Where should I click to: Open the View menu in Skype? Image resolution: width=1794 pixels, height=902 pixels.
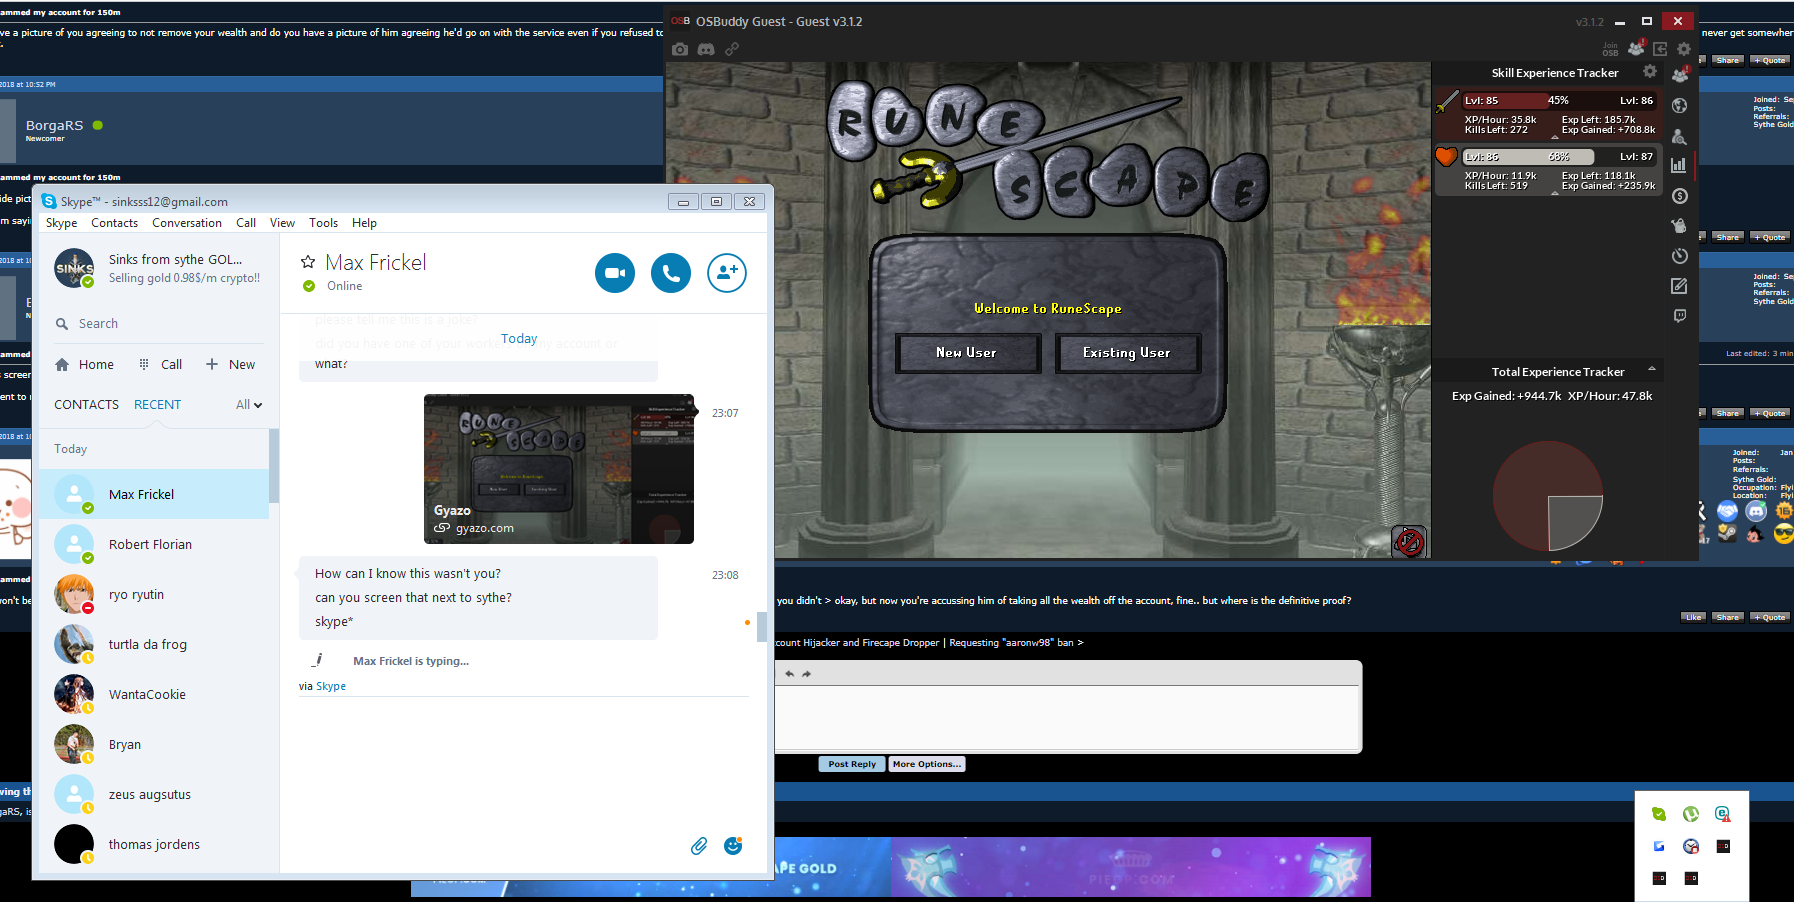(x=282, y=223)
